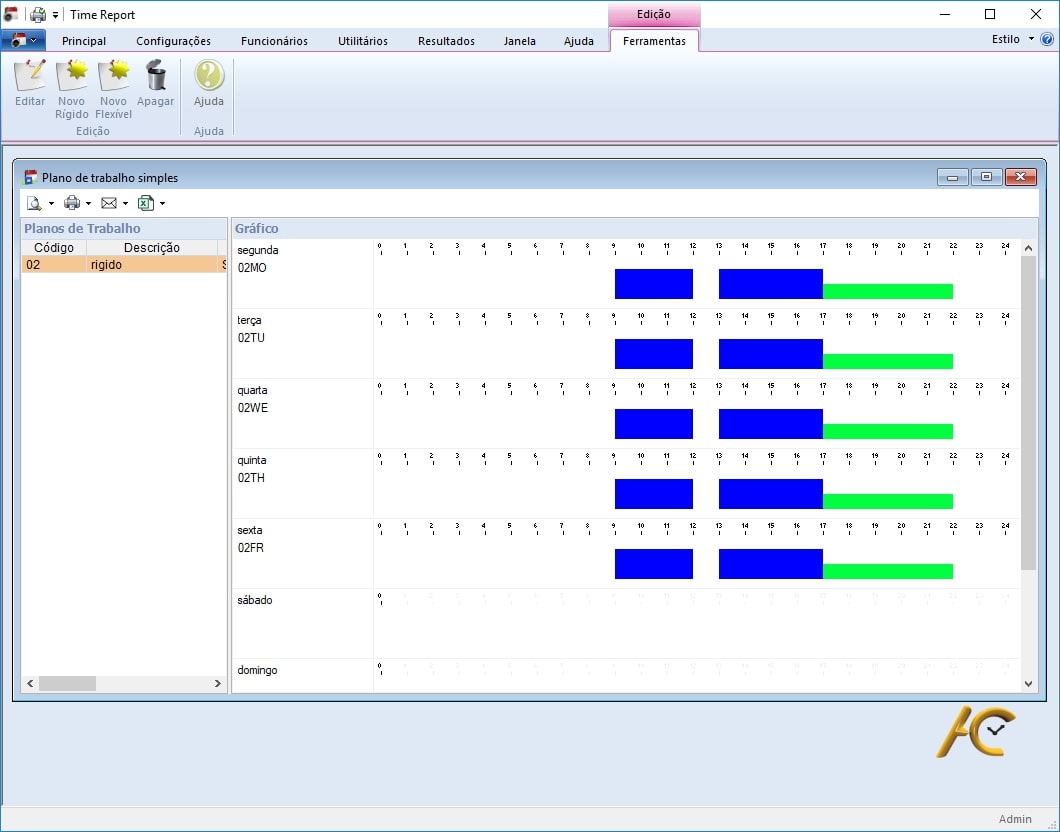Click the Editar icon in ribbon
The width and height of the screenshot is (1060, 832).
(x=30, y=77)
